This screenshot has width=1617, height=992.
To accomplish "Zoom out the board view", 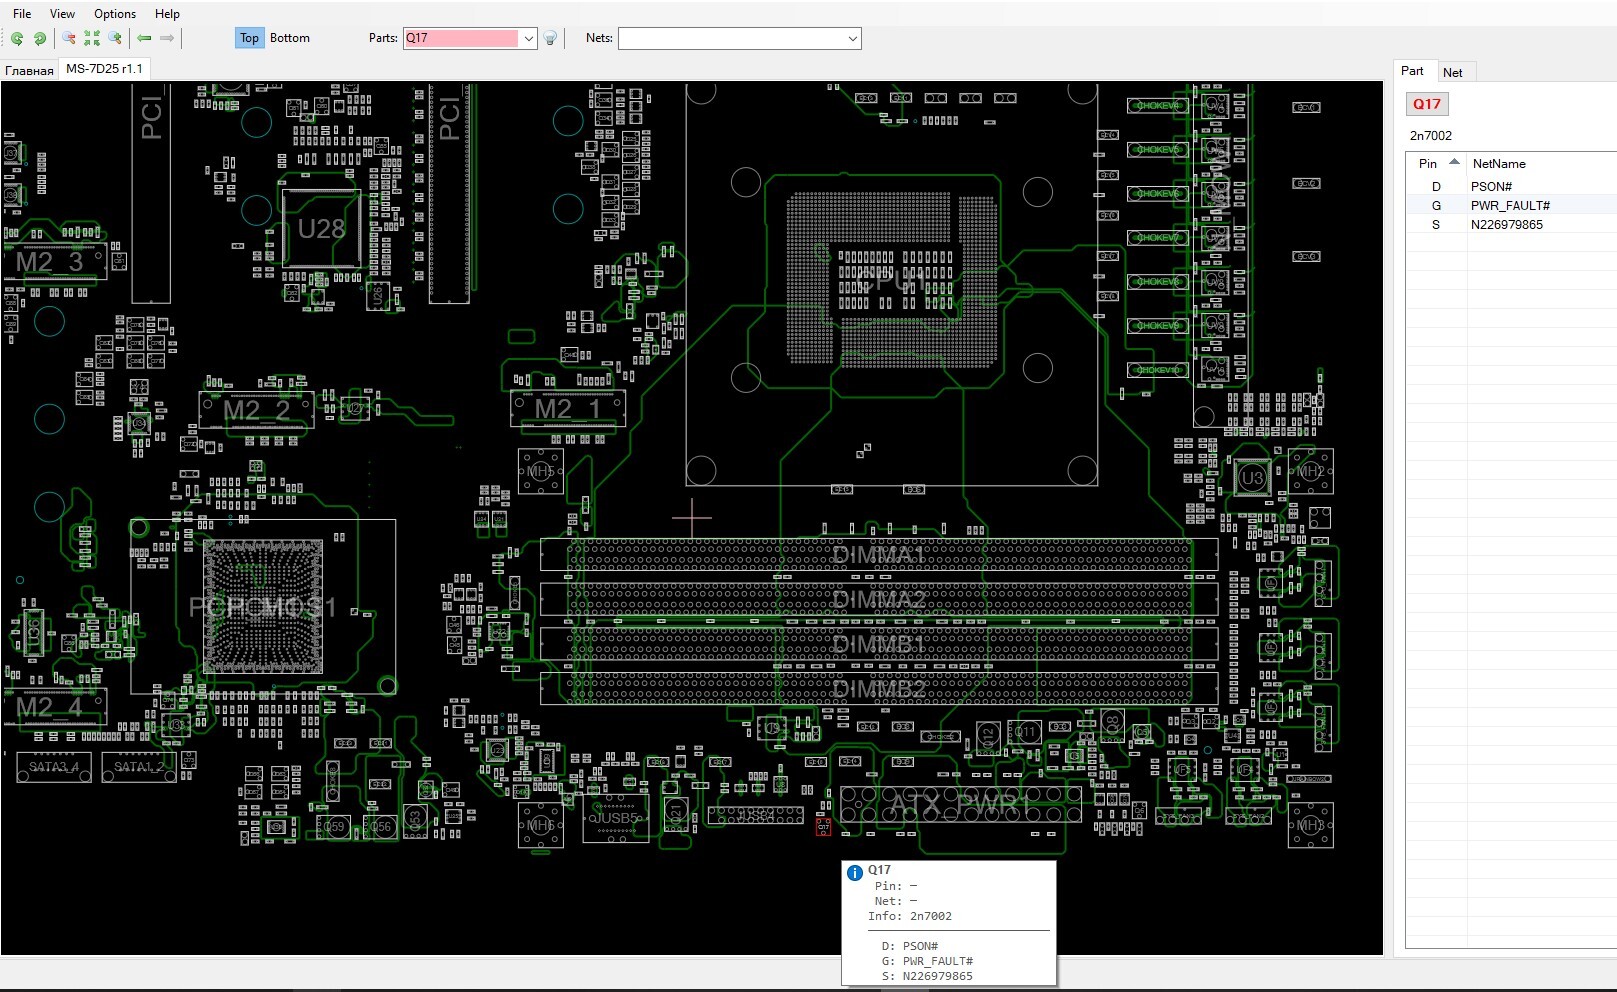I will (69, 38).
